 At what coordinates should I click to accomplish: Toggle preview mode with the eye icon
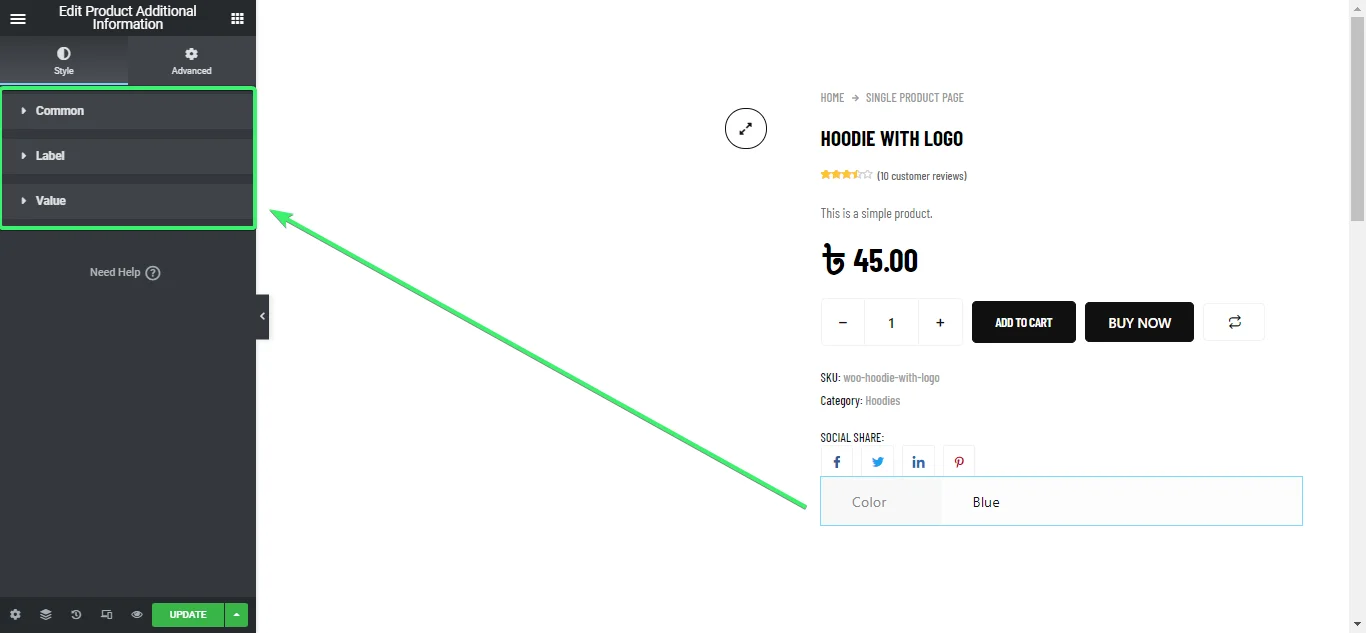click(136, 614)
